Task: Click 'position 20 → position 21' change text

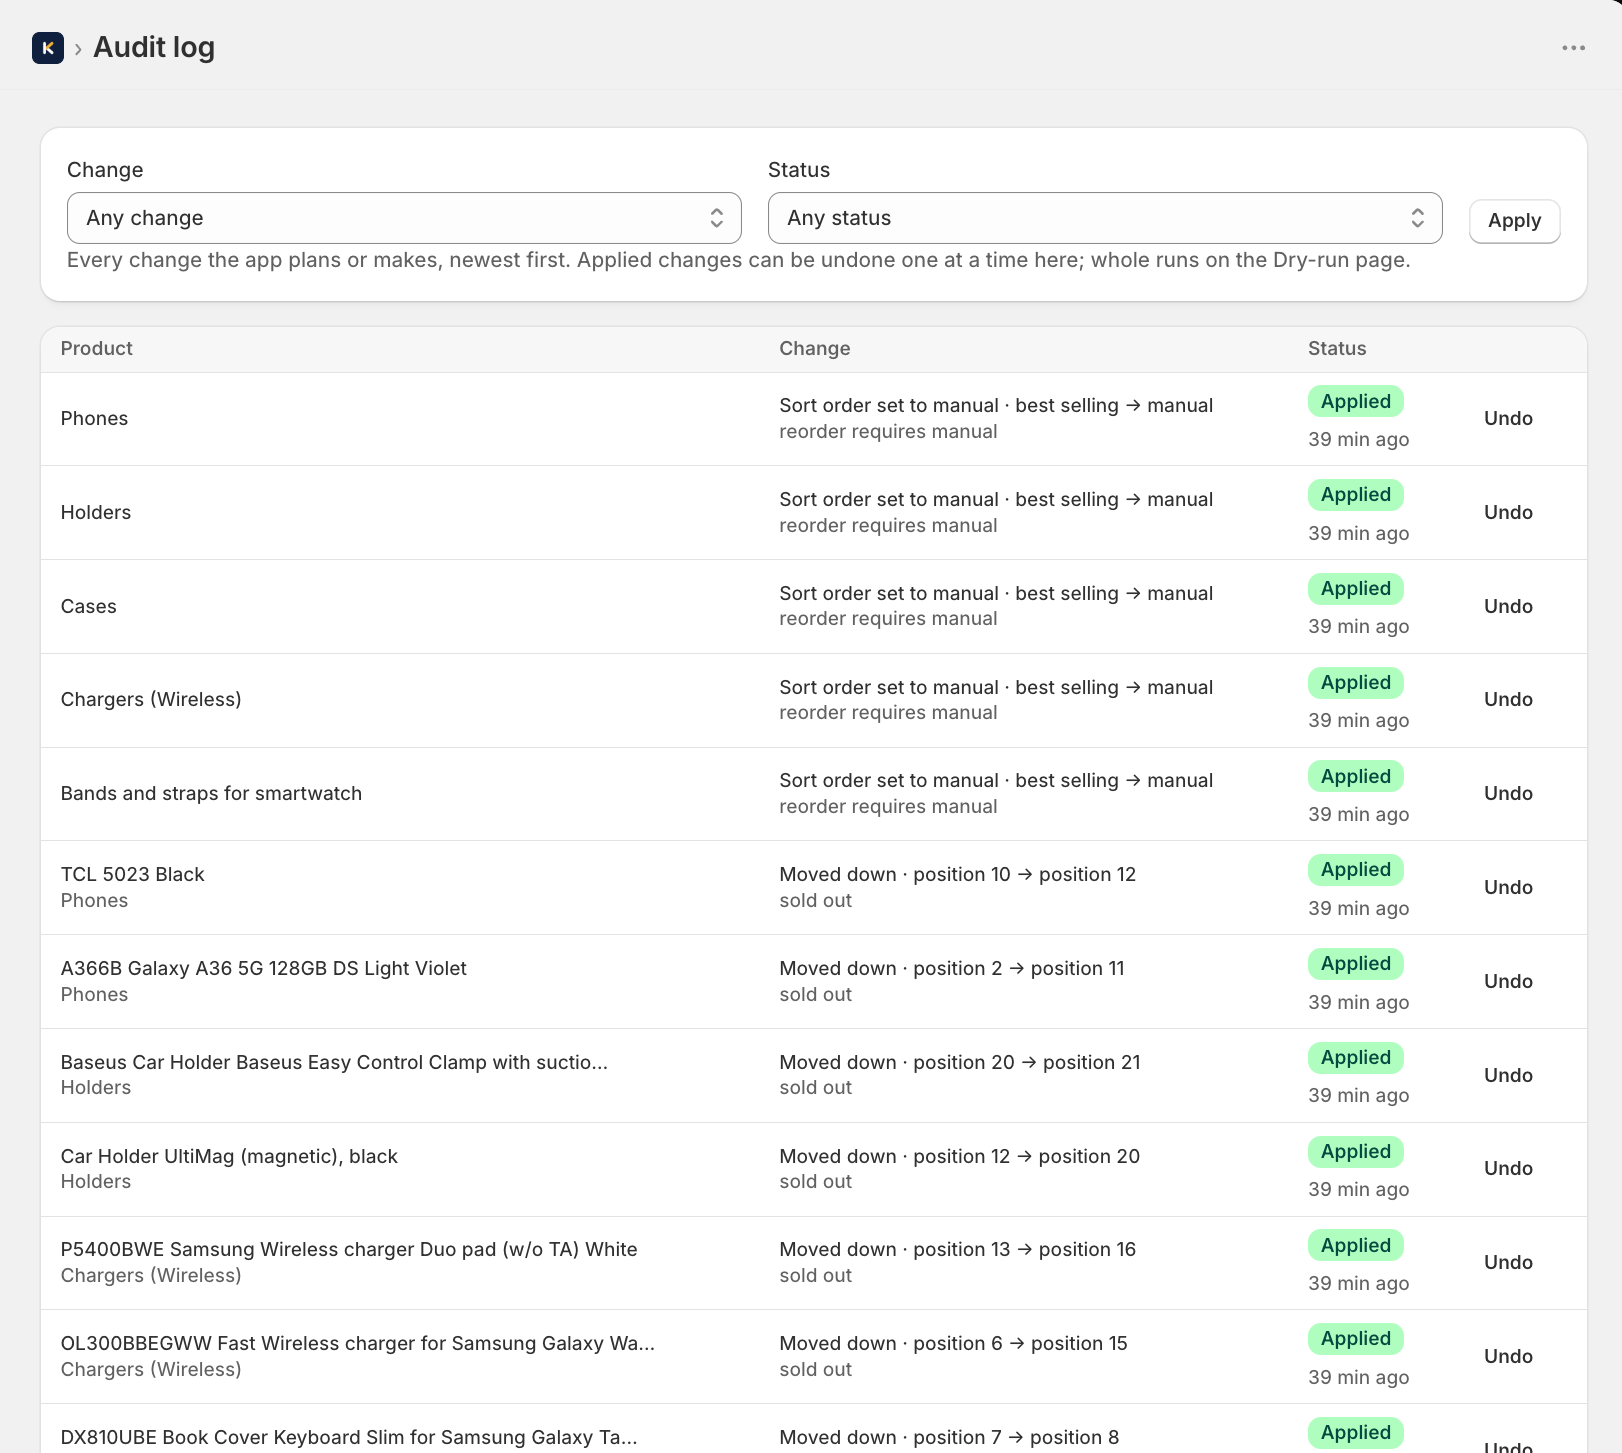Action: (1027, 1063)
